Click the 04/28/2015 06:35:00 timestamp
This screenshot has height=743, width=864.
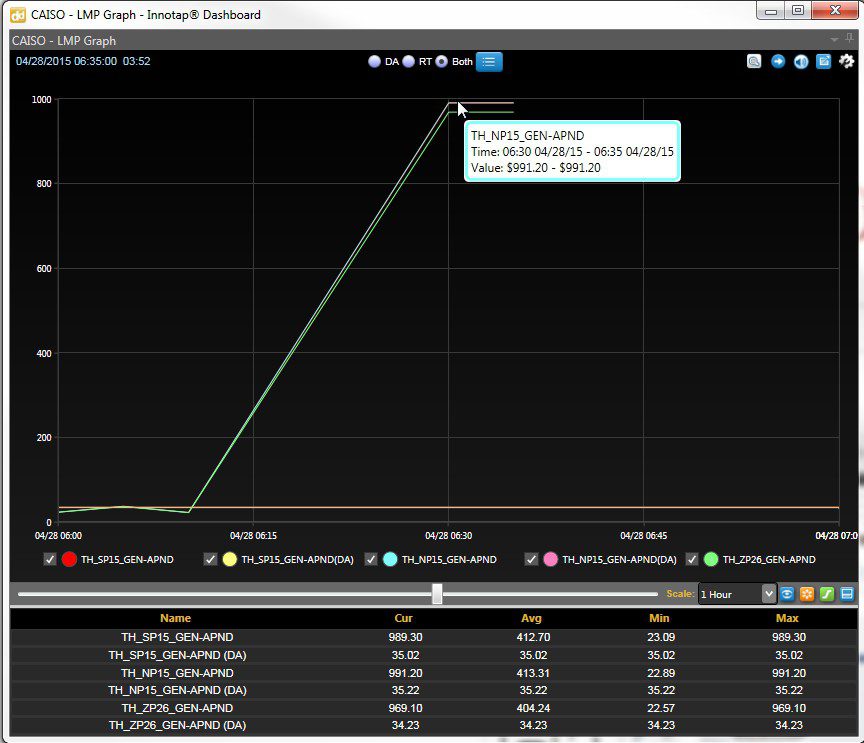coord(66,61)
